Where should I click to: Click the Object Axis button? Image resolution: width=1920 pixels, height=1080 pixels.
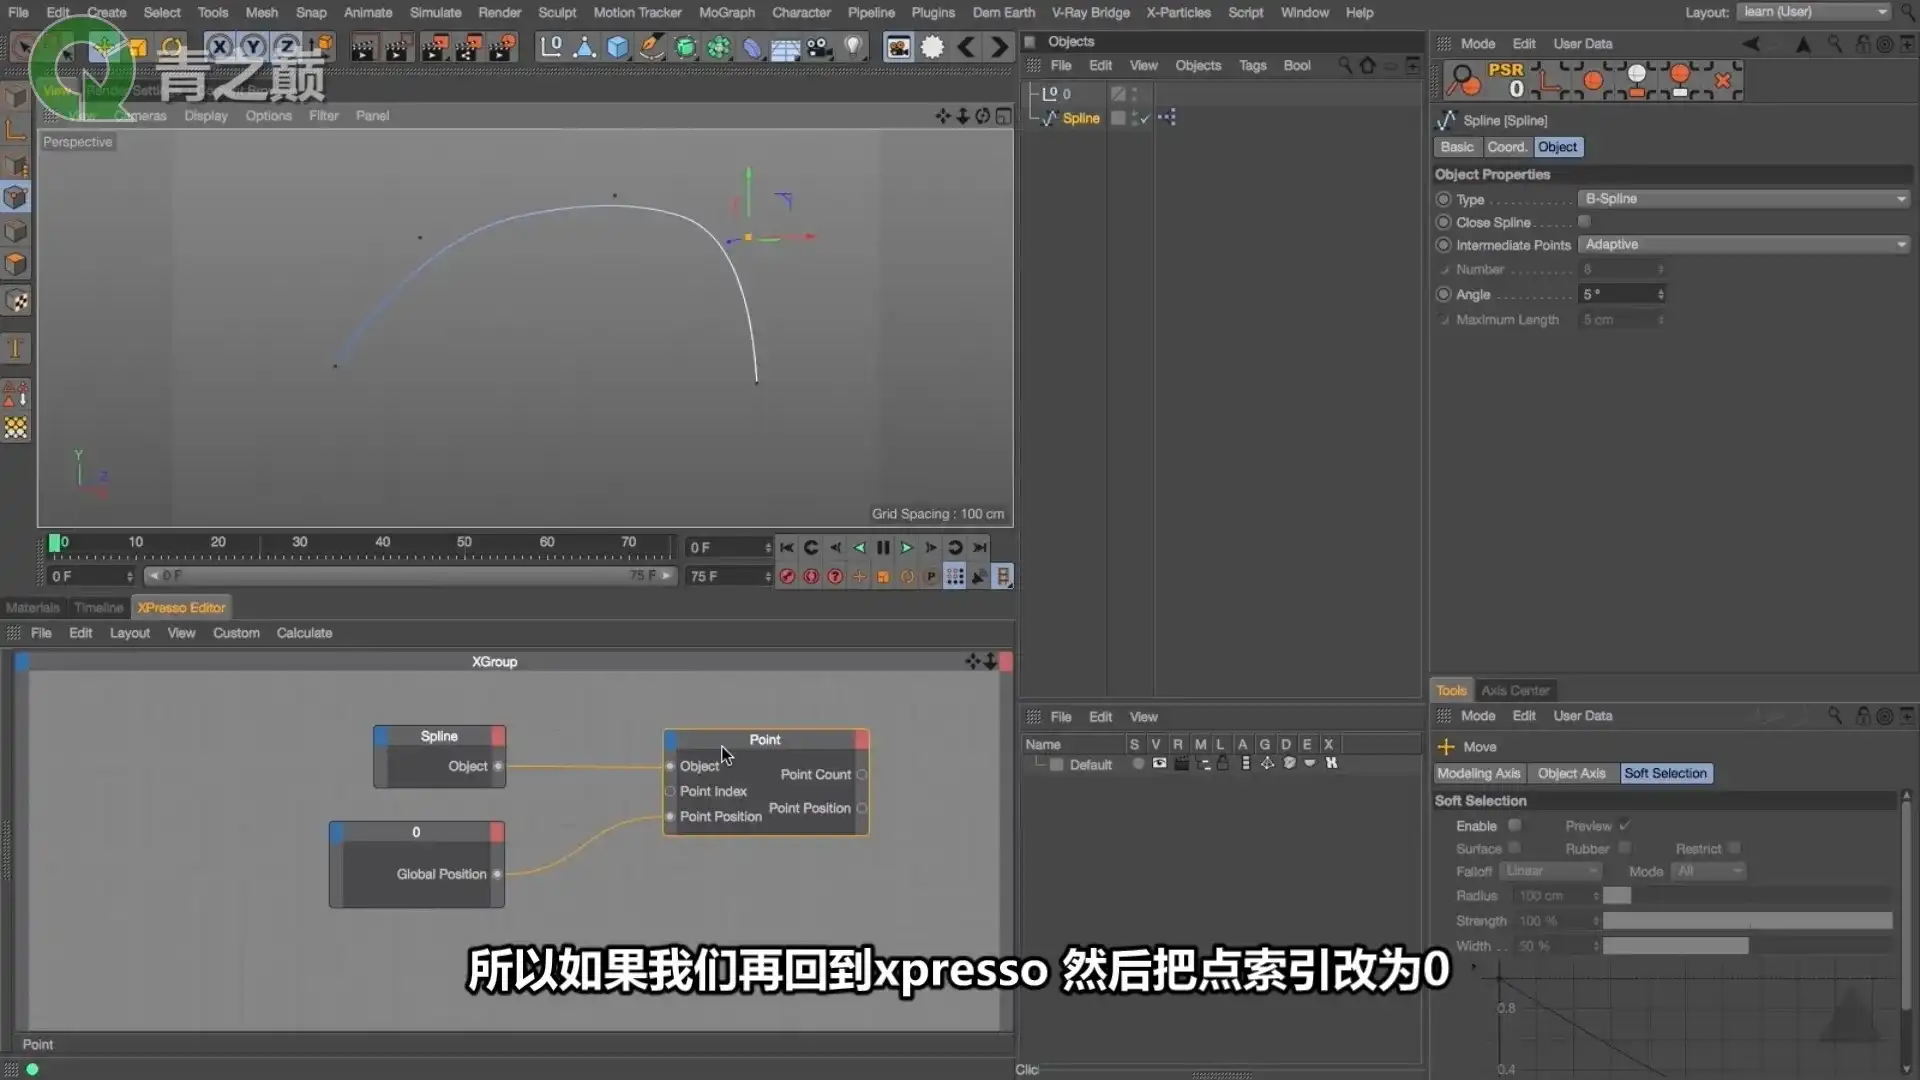coord(1571,772)
